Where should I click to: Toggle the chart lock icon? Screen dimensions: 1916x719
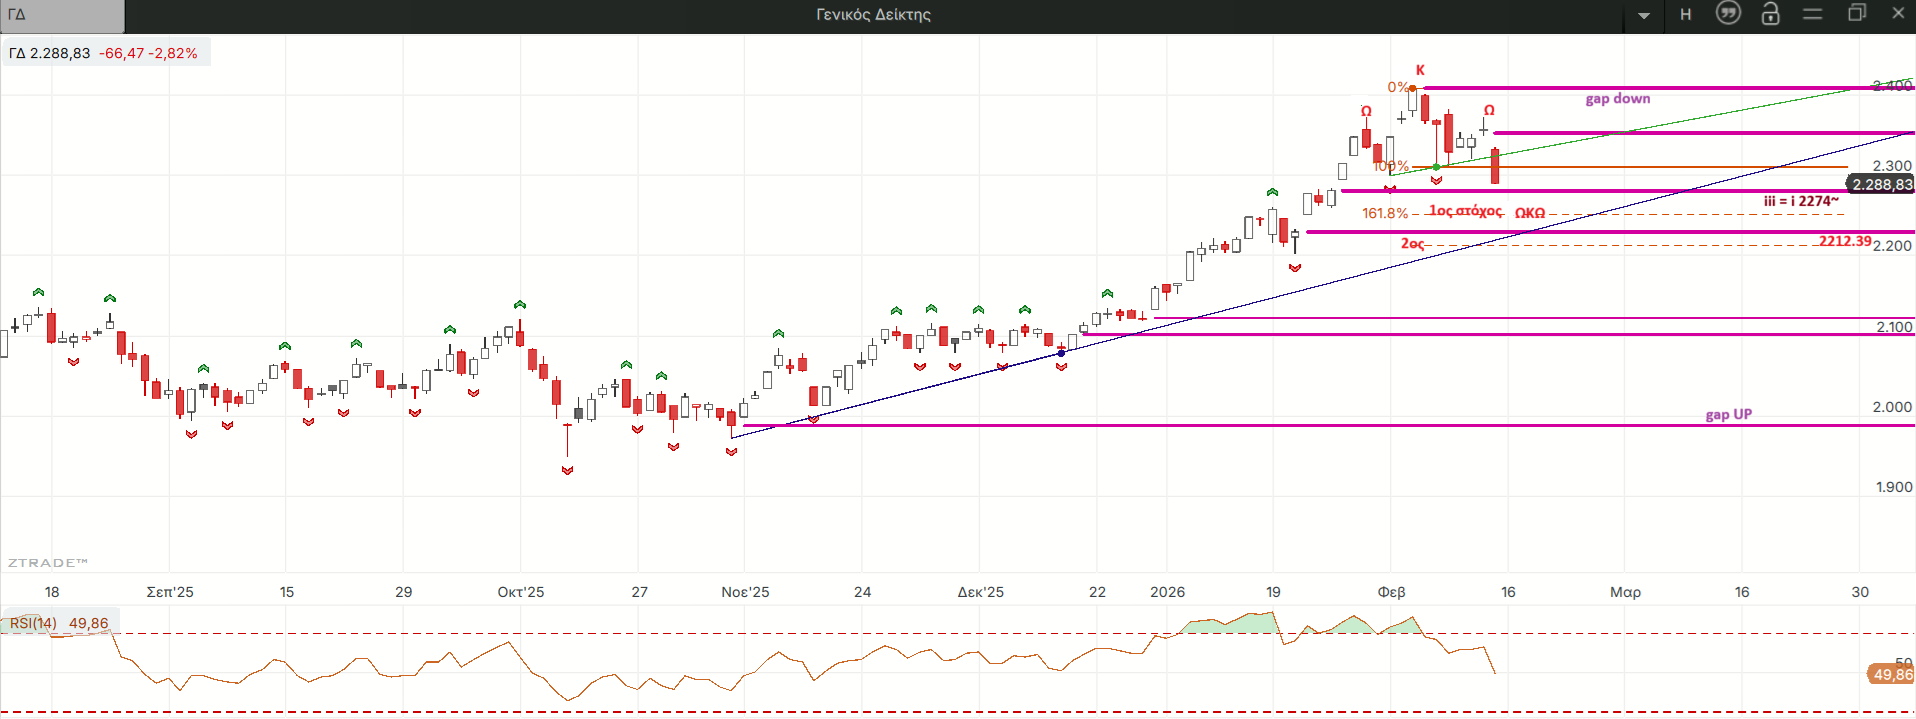[1770, 14]
